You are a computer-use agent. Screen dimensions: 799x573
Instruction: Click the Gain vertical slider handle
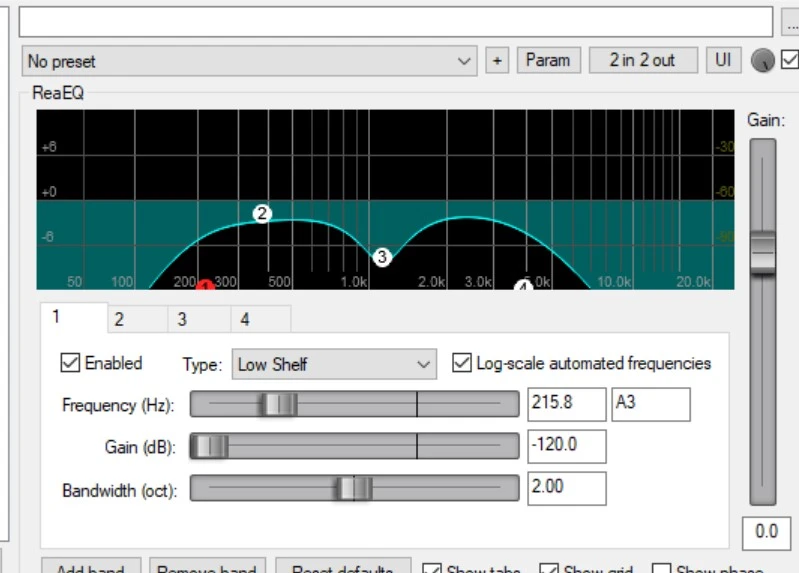point(763,252)
